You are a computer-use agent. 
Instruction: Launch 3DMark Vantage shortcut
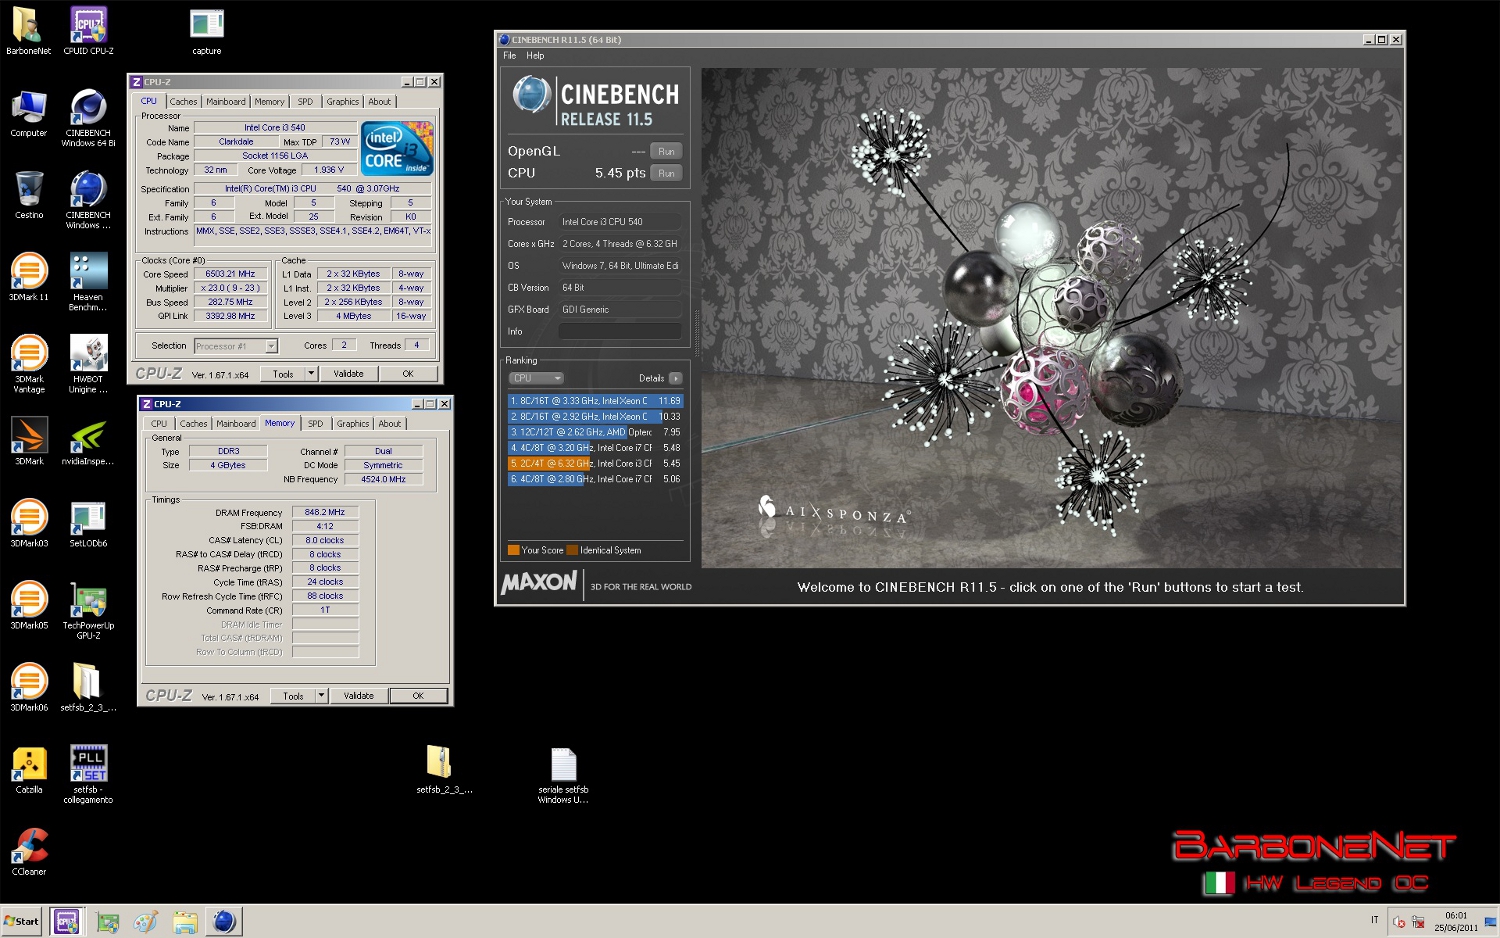click(x=29, y=364)
